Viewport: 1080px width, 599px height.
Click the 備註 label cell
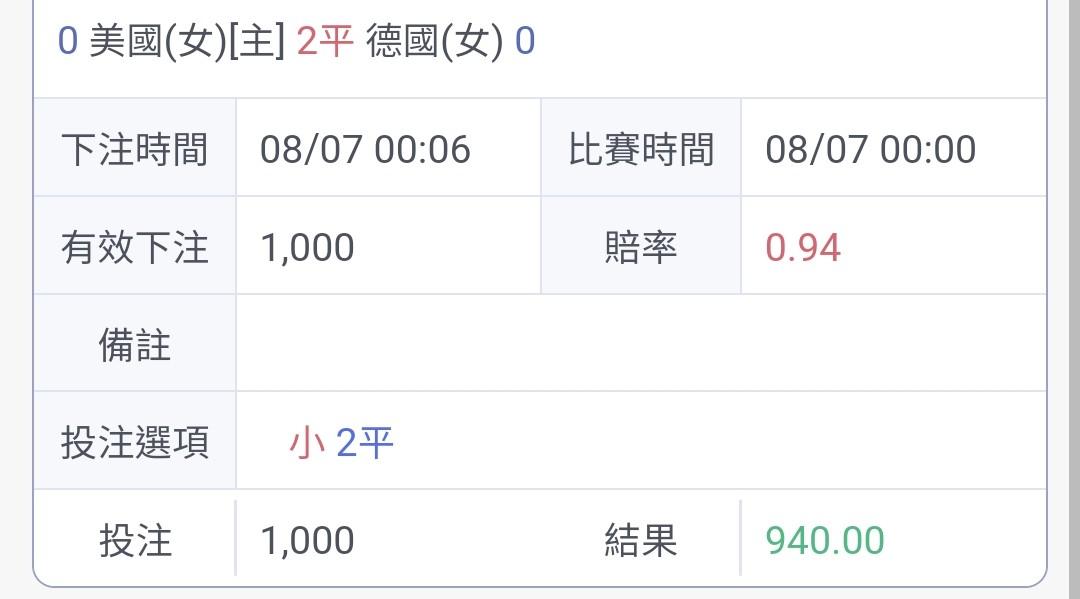(135, 344)
